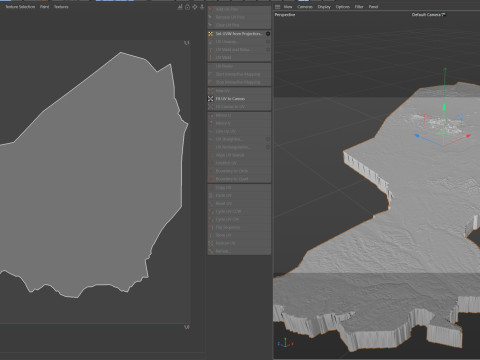Click the world axis indicator in viewport corner
480x360 pixels.
point(285,343)
